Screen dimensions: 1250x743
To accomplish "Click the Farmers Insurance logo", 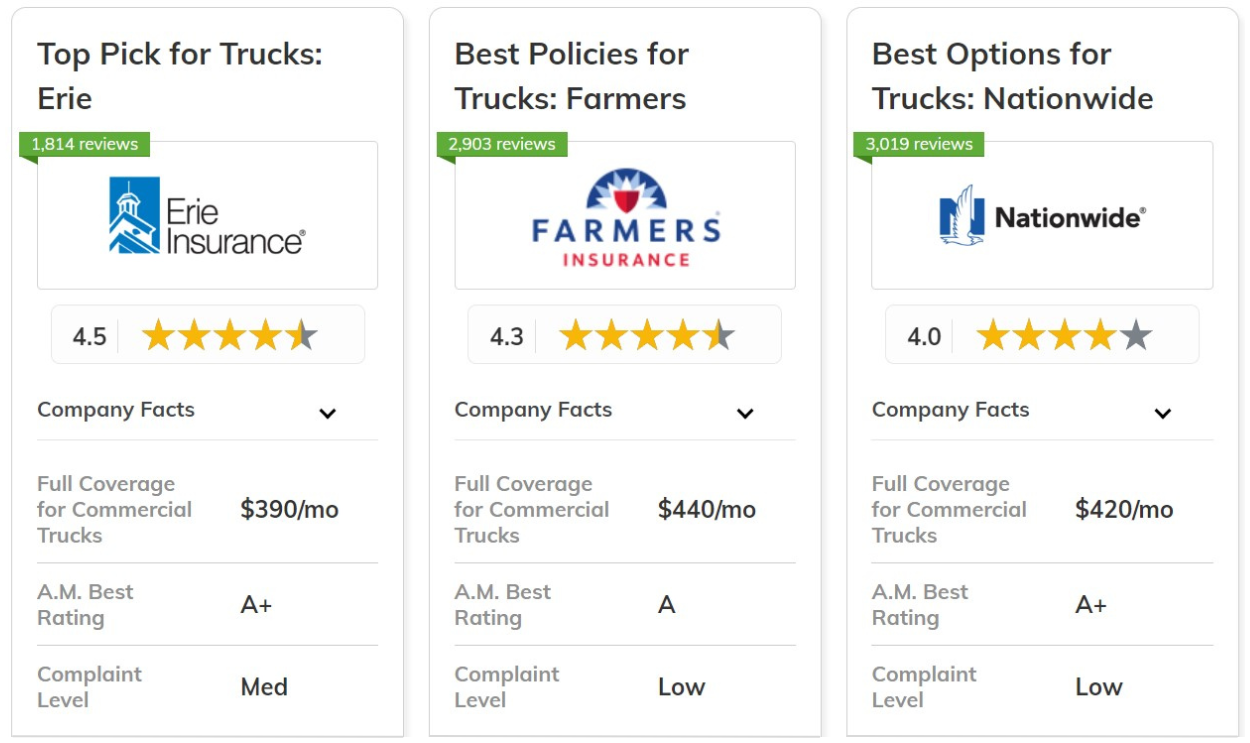I will pos(625,218).
